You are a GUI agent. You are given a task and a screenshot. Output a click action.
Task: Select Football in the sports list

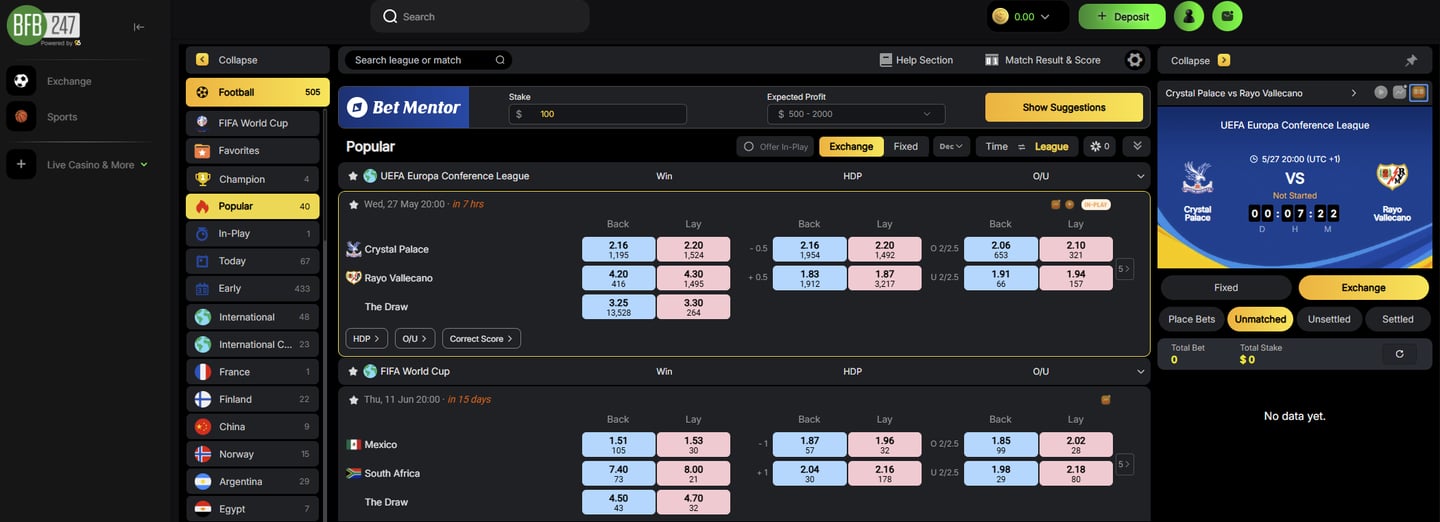(x=258, y=92)
